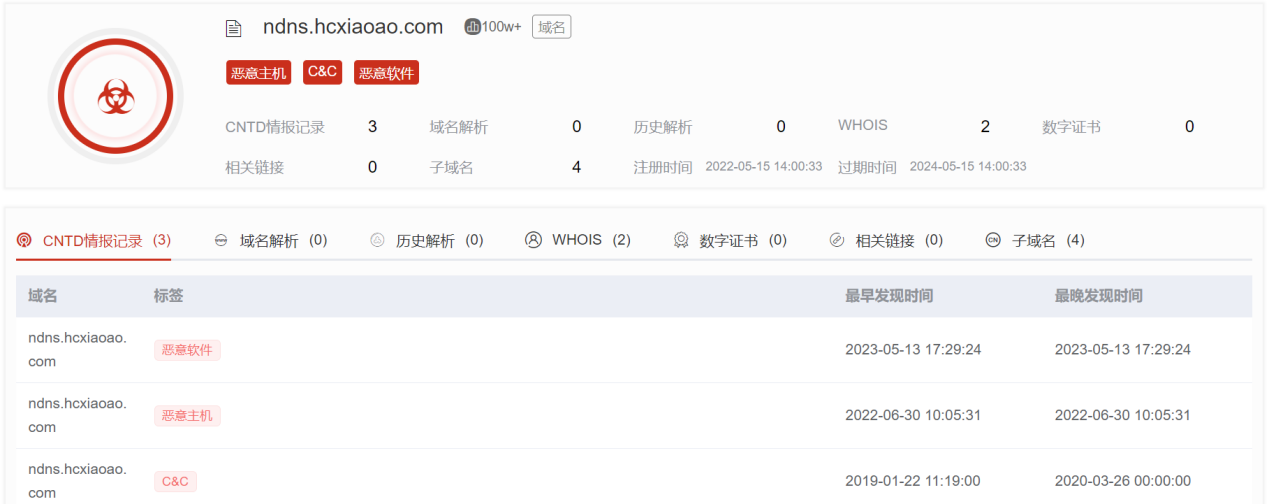Click the pink 恶意软件 label in first row
Viewport: 1269px width, 504px height.
(187, 350)
